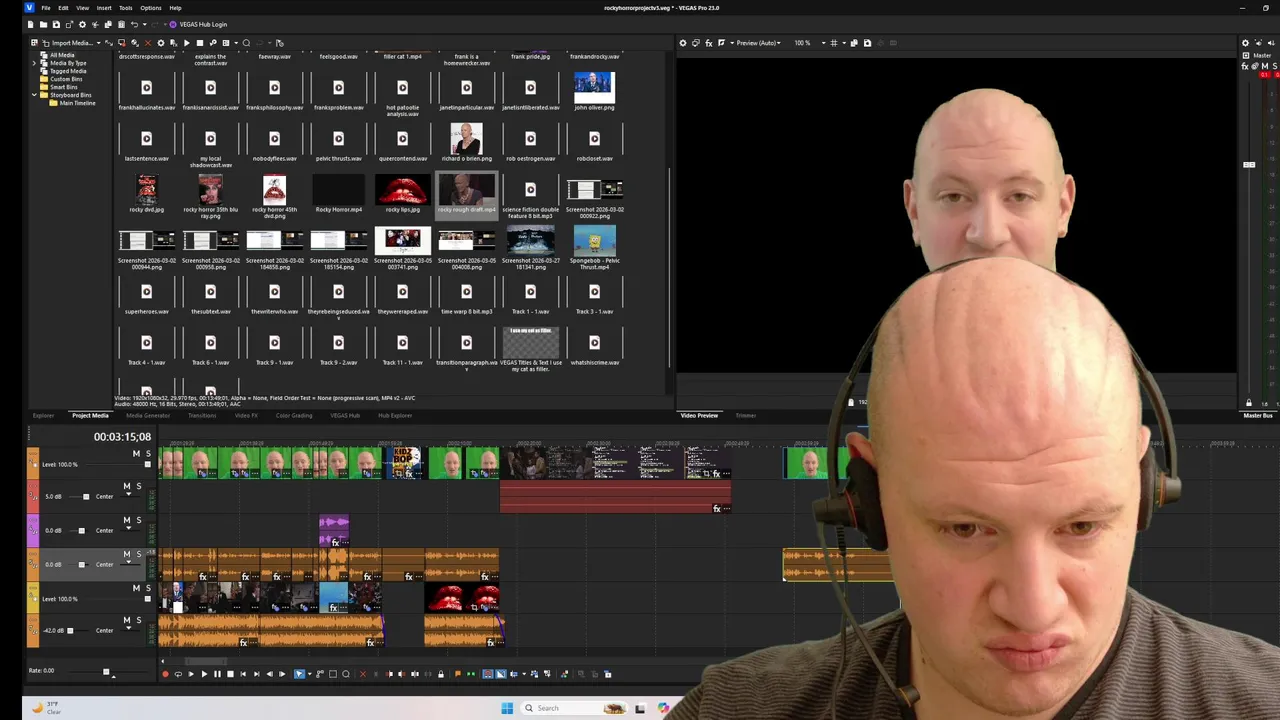The height and width of the screenshot is (720, 1280).
Task: Mute the top video track
Action: 136,454
